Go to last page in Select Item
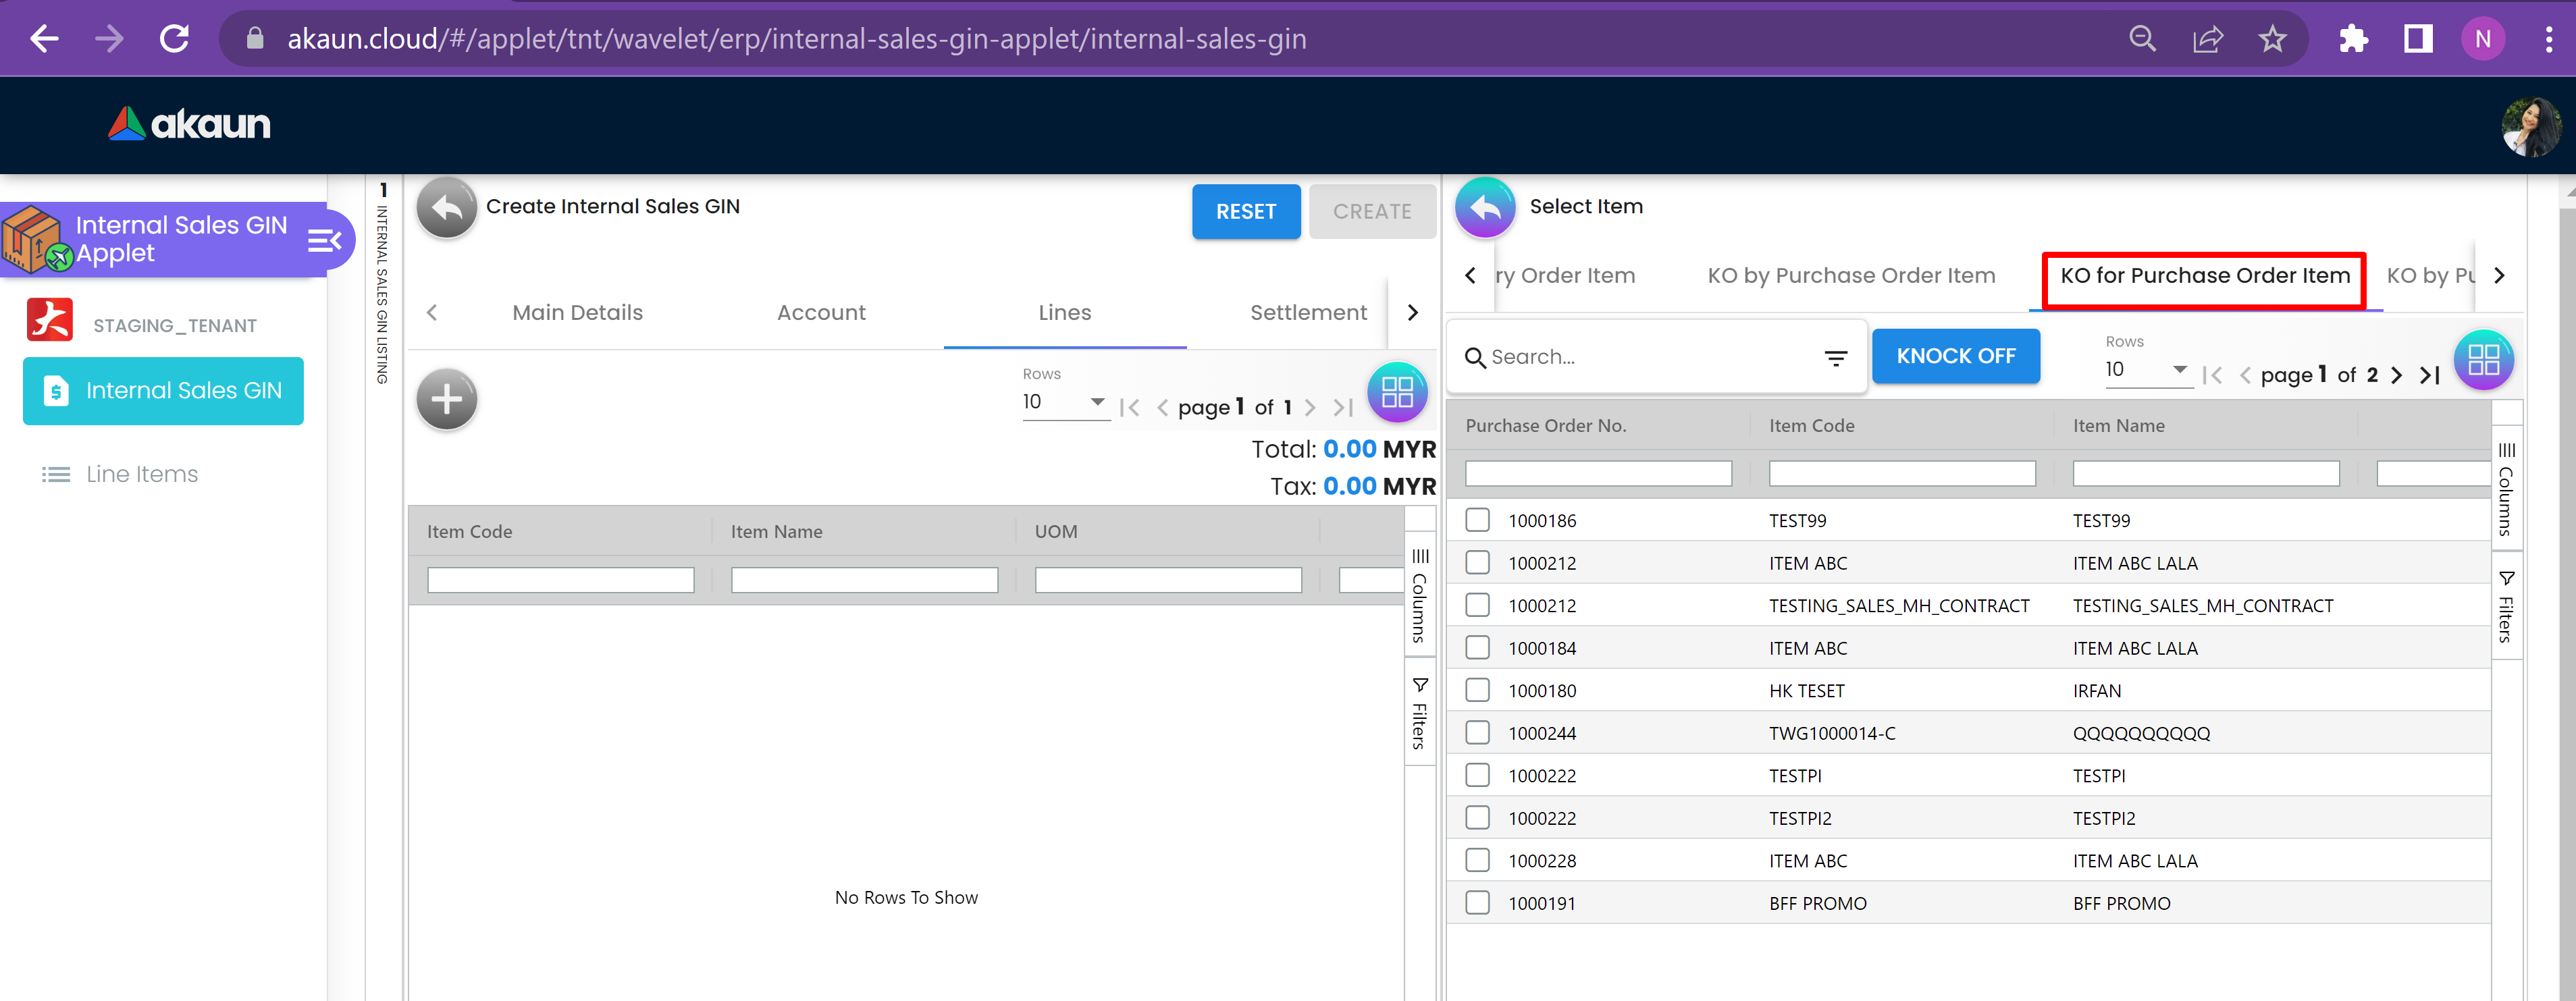 [x=2429, y=375]
